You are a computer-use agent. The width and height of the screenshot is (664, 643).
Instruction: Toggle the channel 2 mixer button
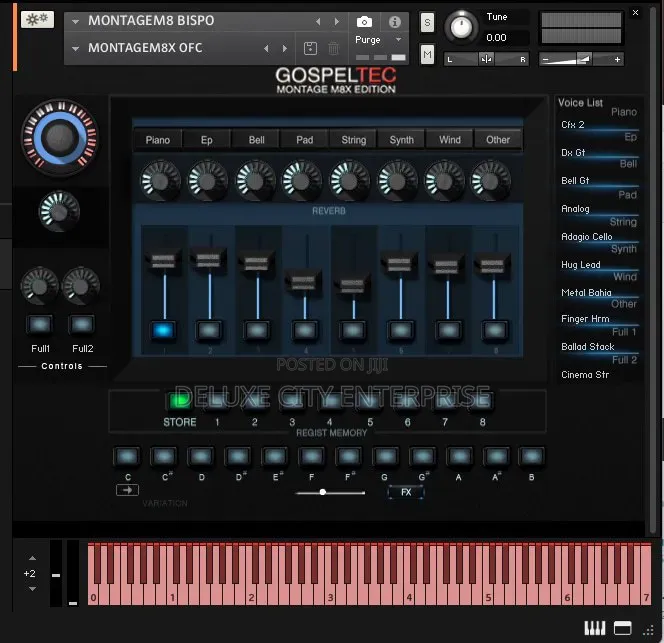pos(209,330)
